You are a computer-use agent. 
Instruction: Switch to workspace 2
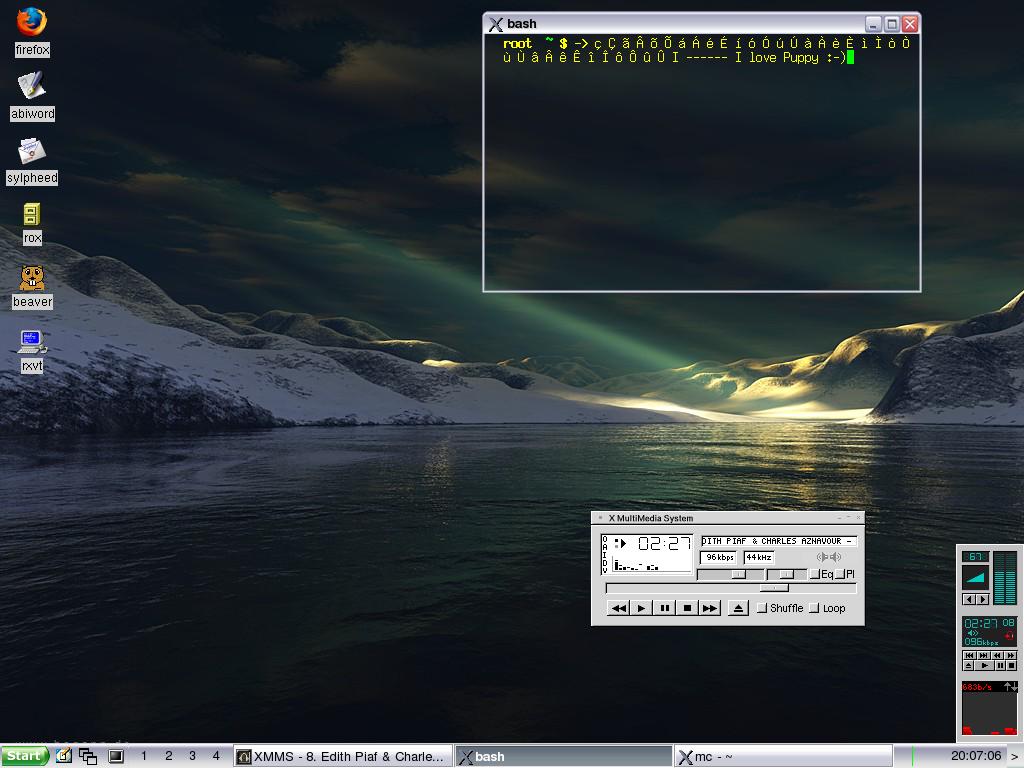(168, 756)
